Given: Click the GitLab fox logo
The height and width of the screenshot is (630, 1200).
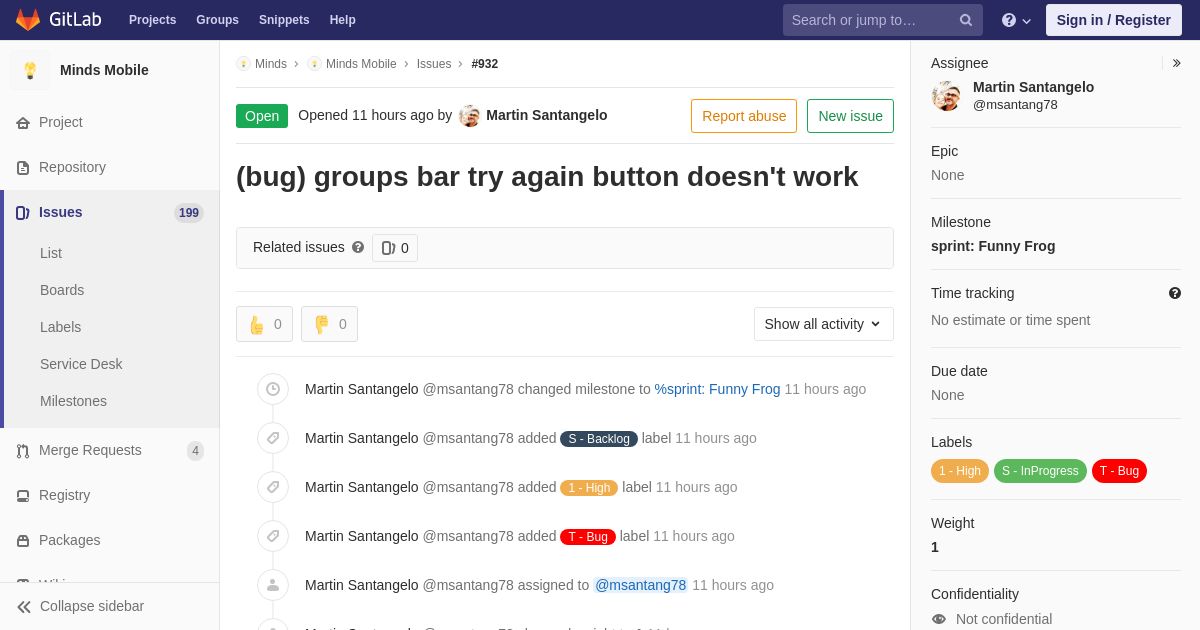Looking at the screenshot, I should (x=28, y=20).
